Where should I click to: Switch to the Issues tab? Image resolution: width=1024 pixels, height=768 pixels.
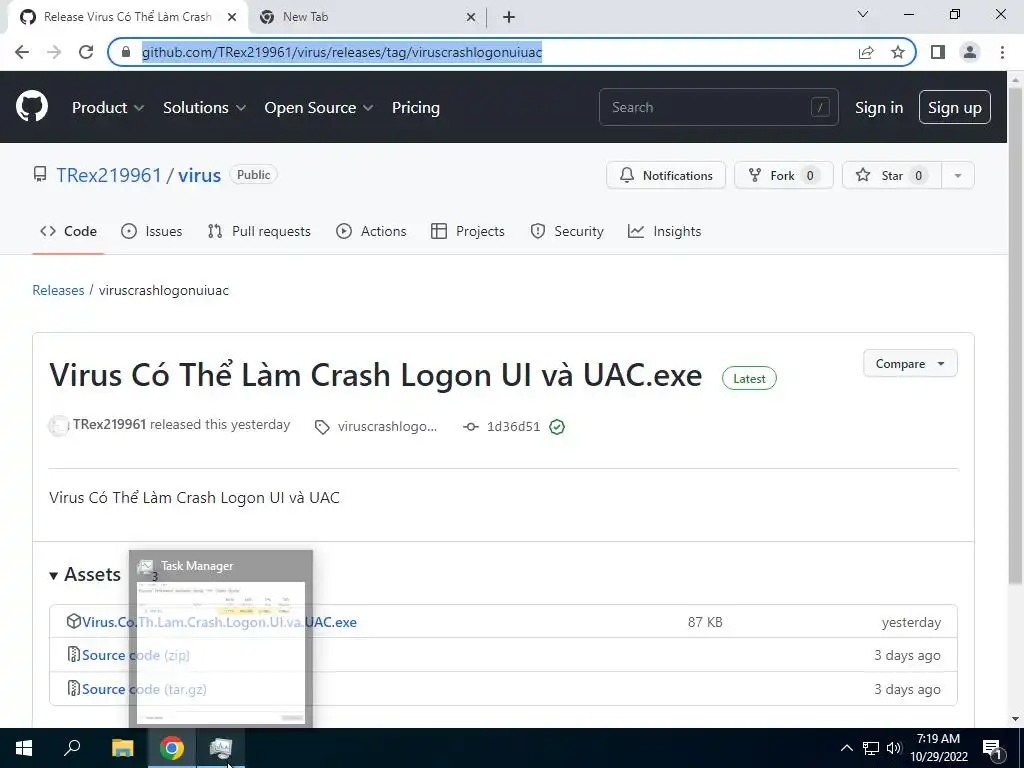pos(152,231)
